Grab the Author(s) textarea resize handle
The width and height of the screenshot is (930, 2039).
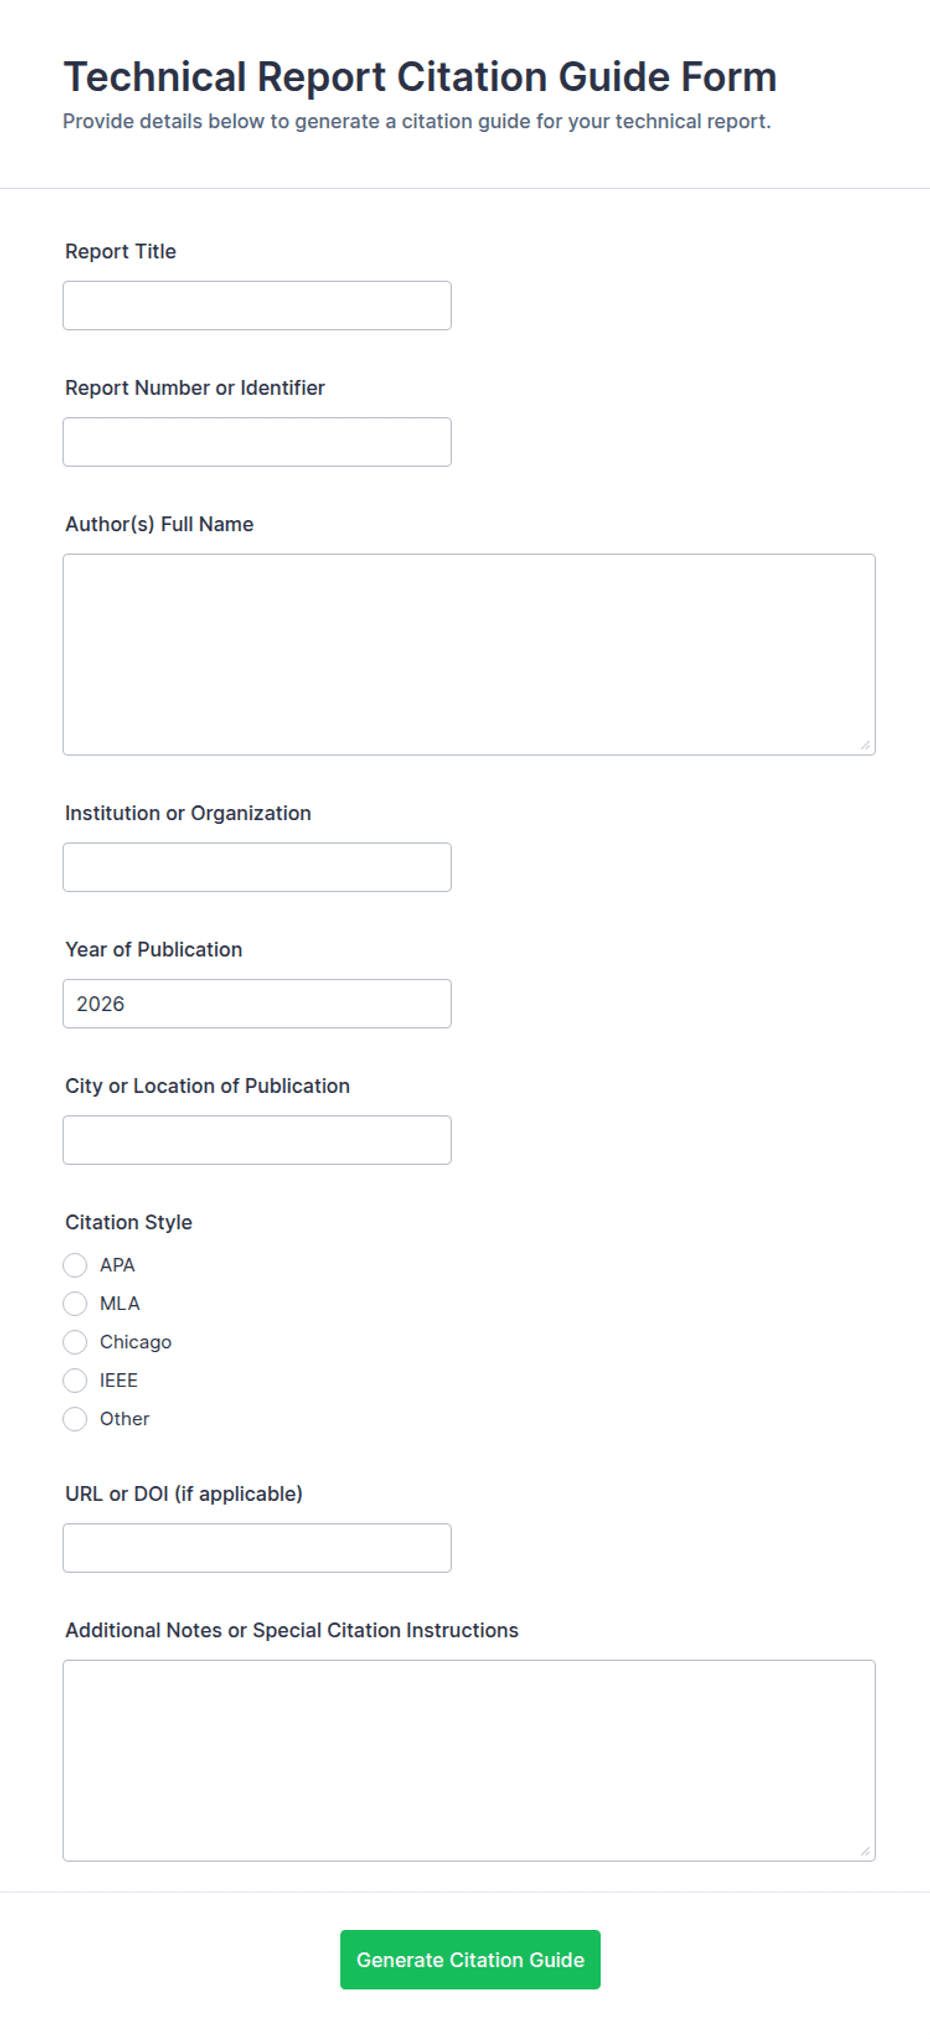[x=865, y=745]
